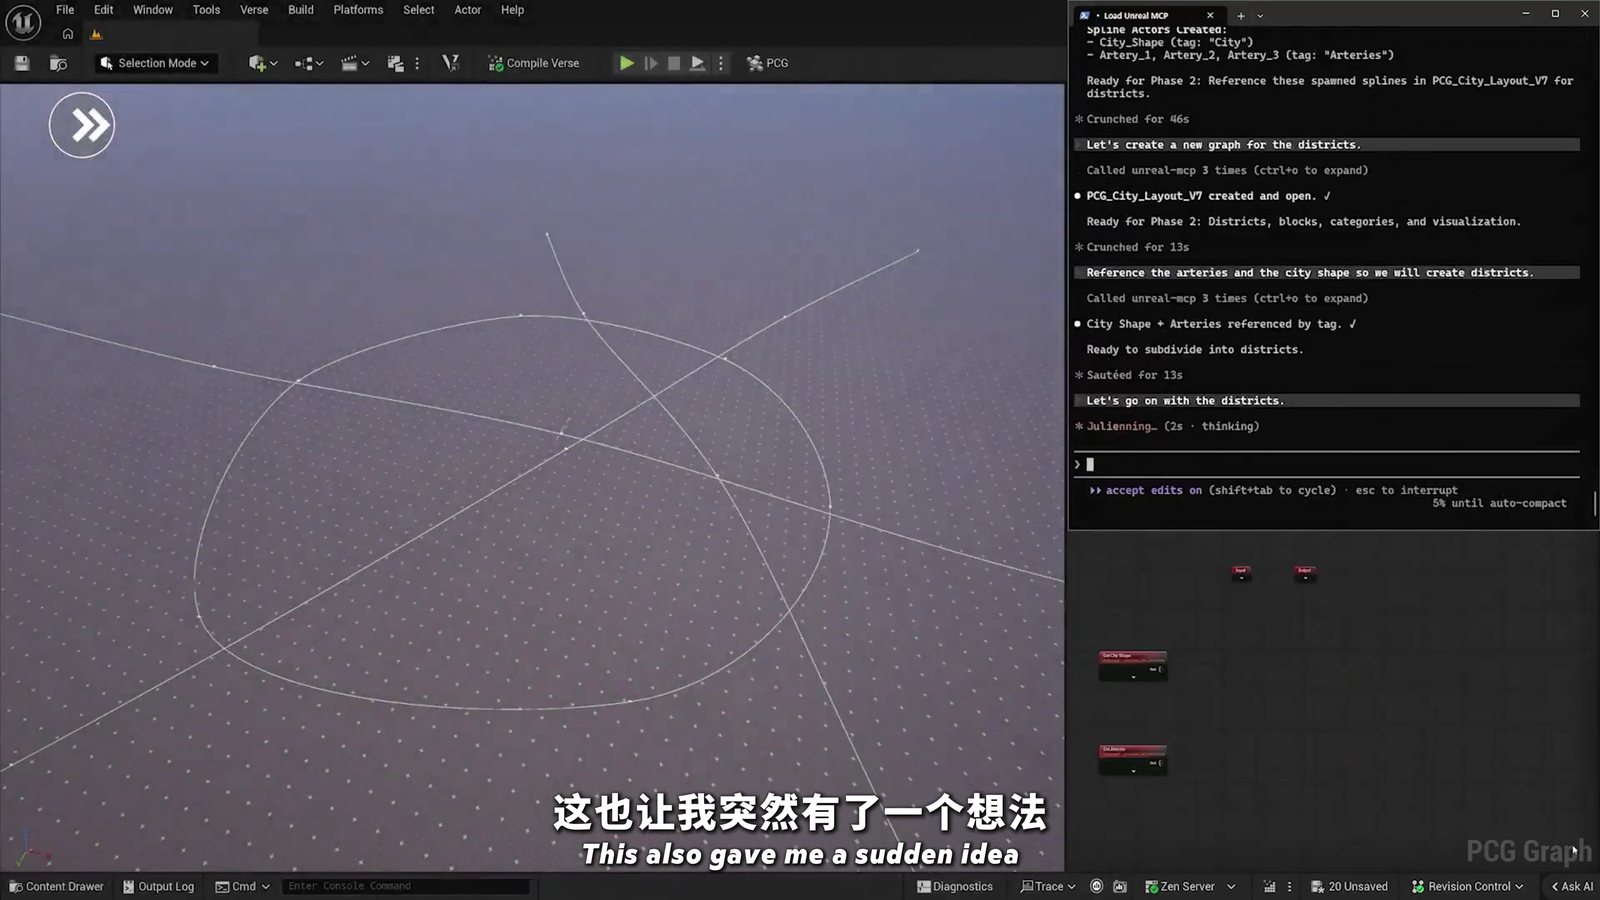
Task: Open terminal tab dropdown arrow
Action: tap(1260, 15)
